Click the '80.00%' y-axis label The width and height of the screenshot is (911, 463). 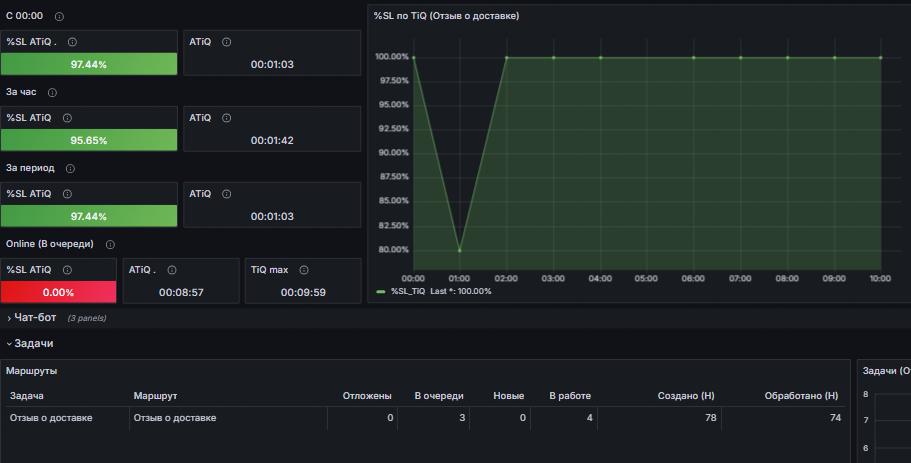(394, 250)
